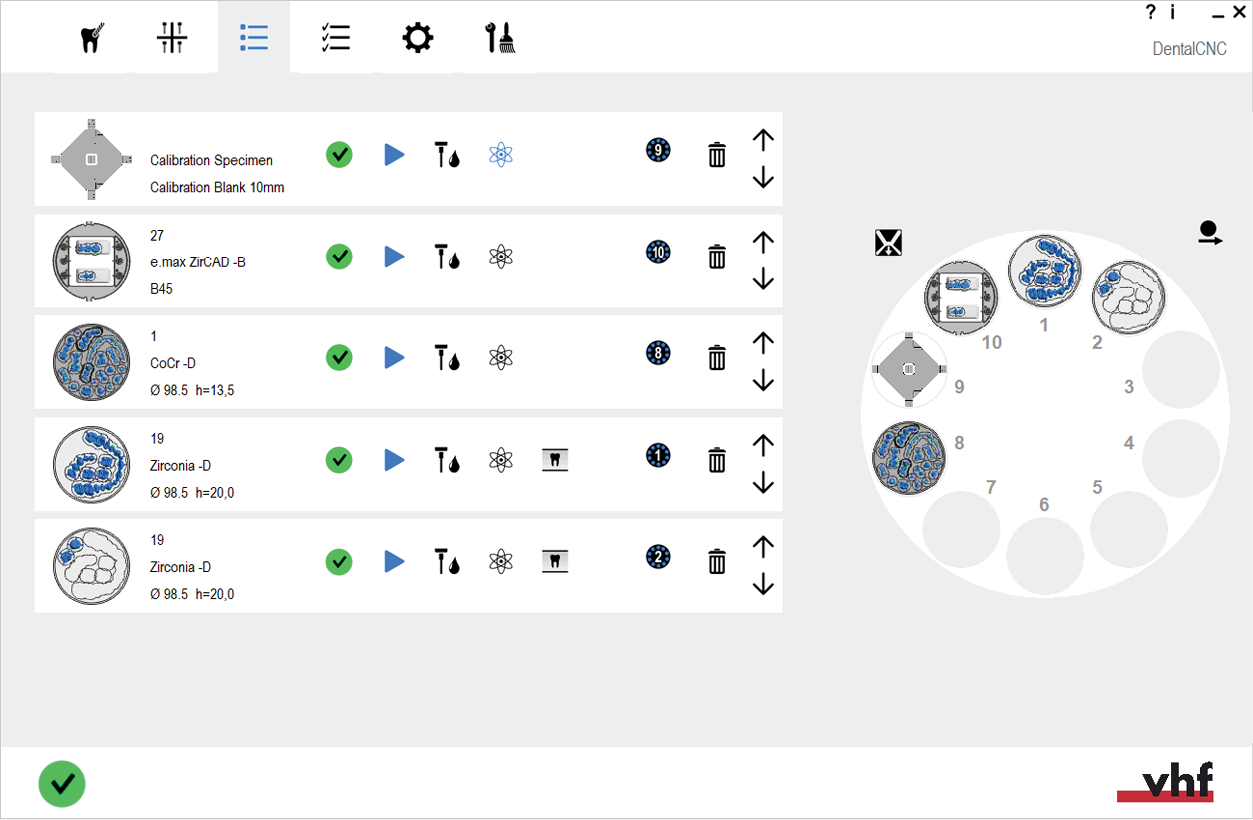Delete the Calibration Specimen job
Viewport: 1253px width, 820px height.
[x=717, y=155]
